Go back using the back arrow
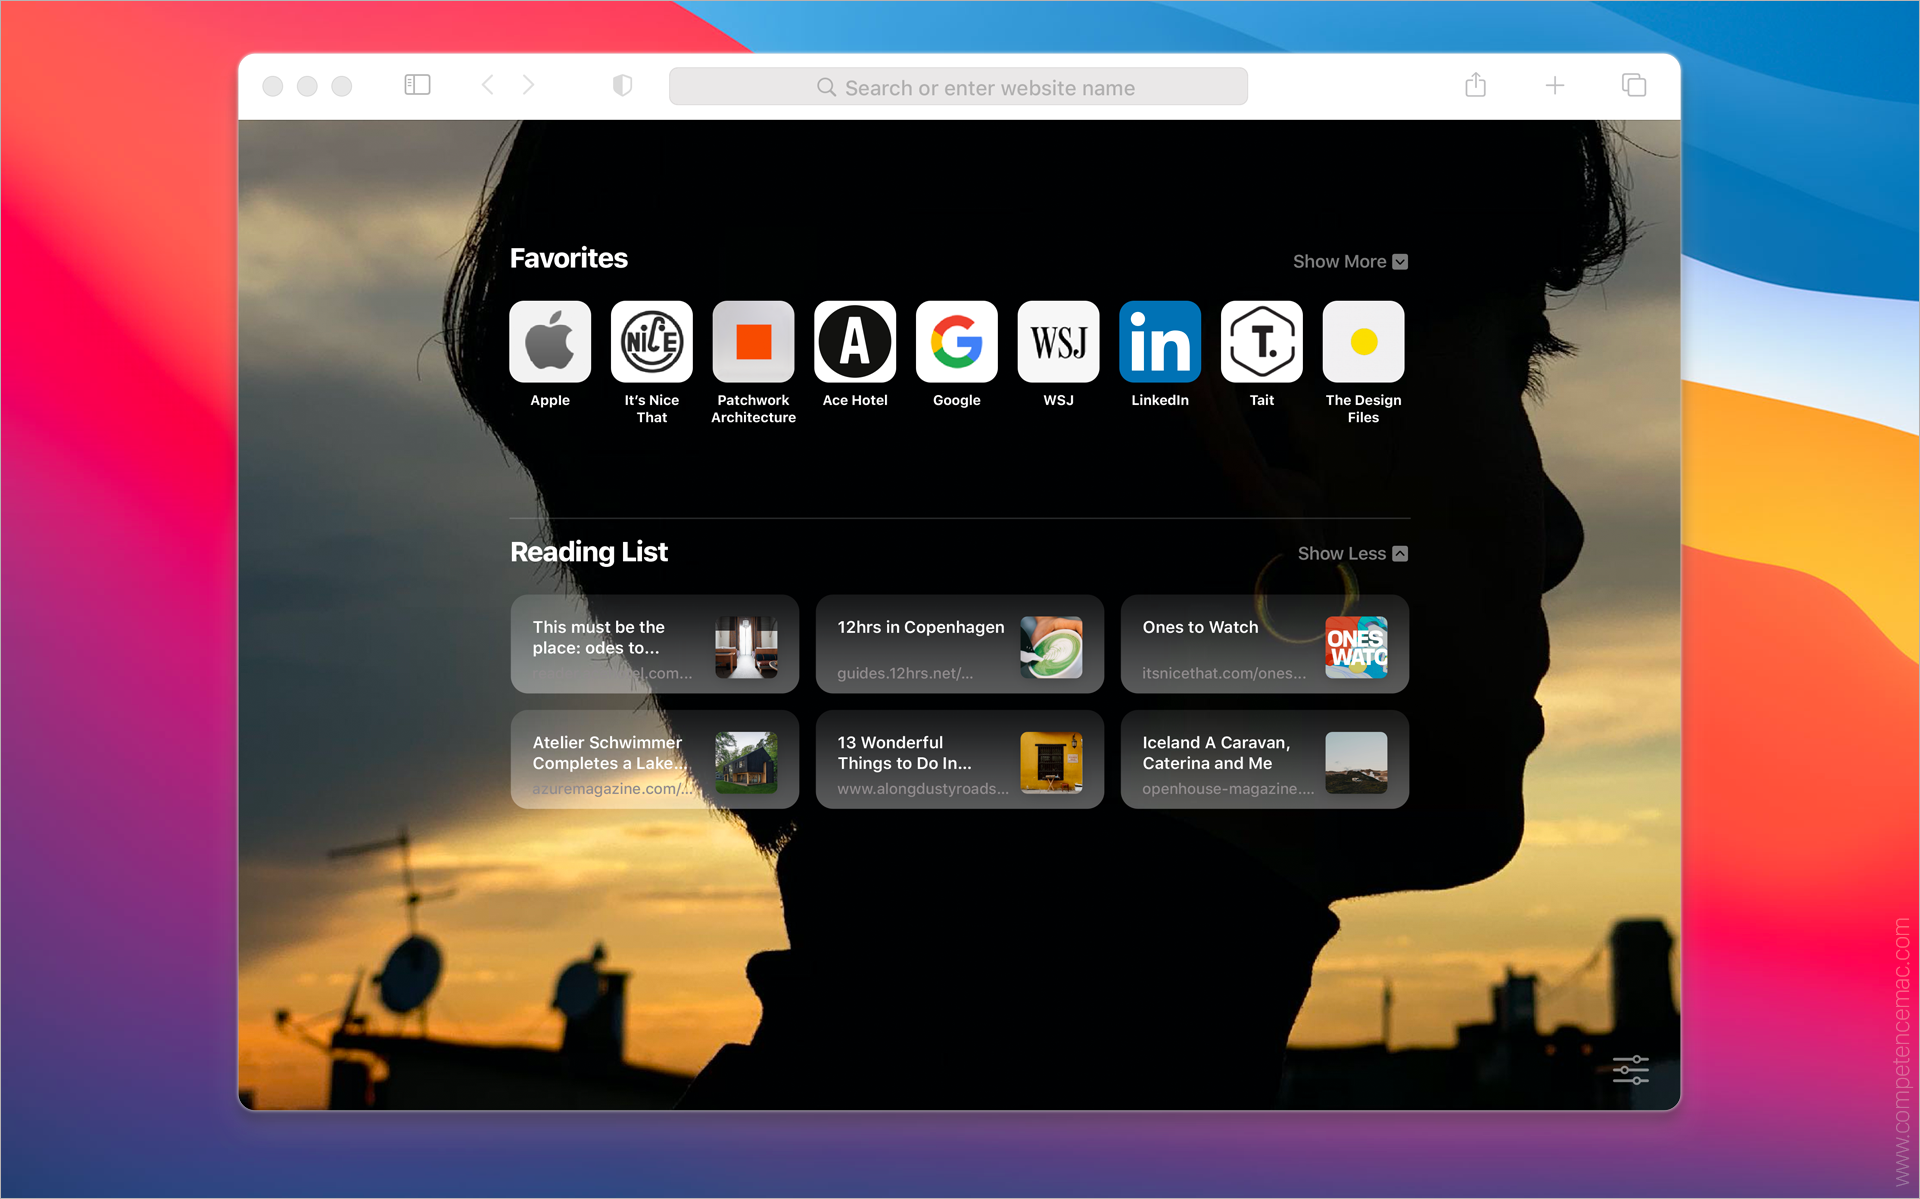 coord(488,85)
